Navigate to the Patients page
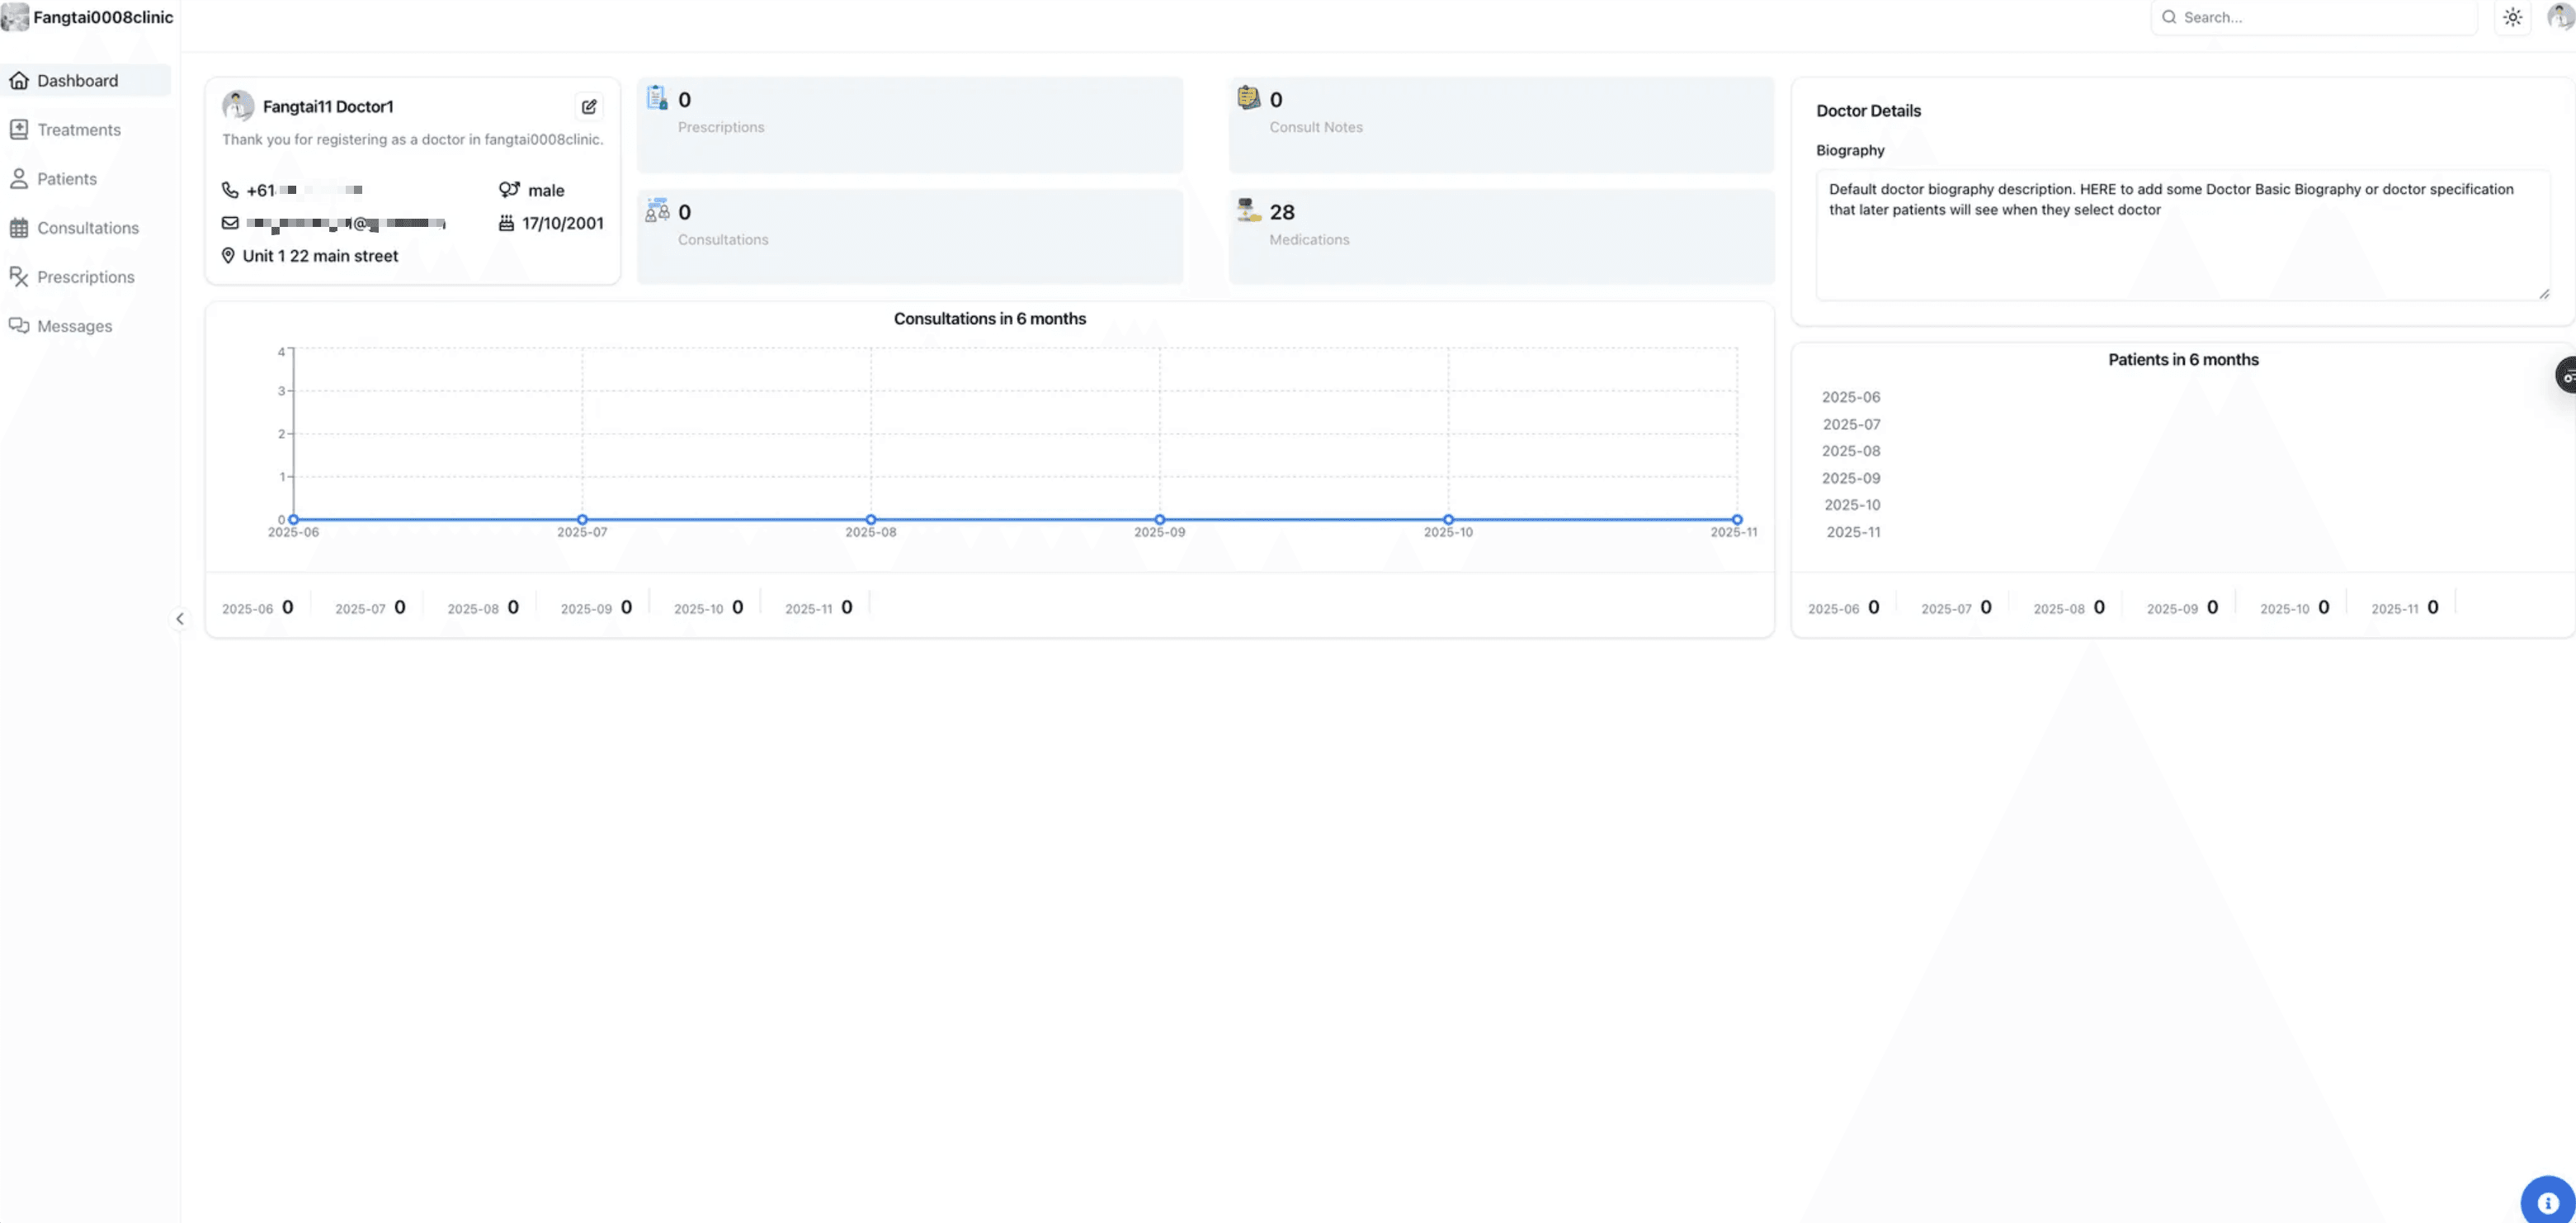The image size is (2576, 1223). pyautogui.click(x=67, y=178)
